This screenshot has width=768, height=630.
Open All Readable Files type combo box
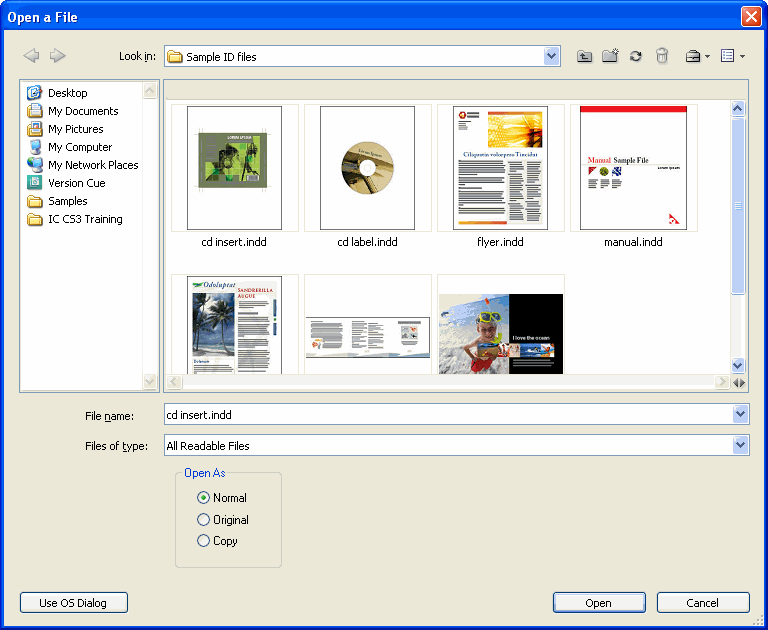[456, 445]
